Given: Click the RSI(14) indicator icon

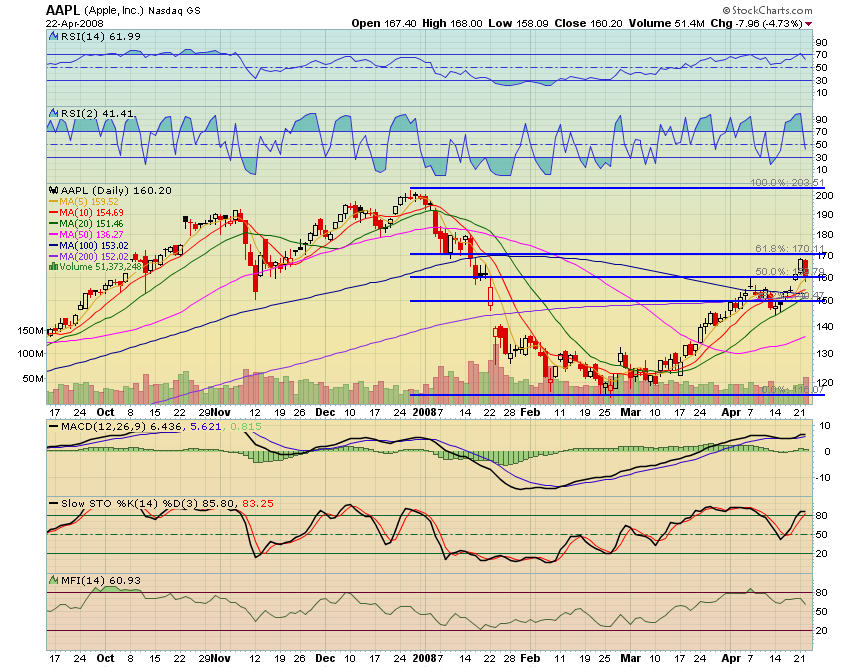Looking at the screenshot, I should click(54, 36).
